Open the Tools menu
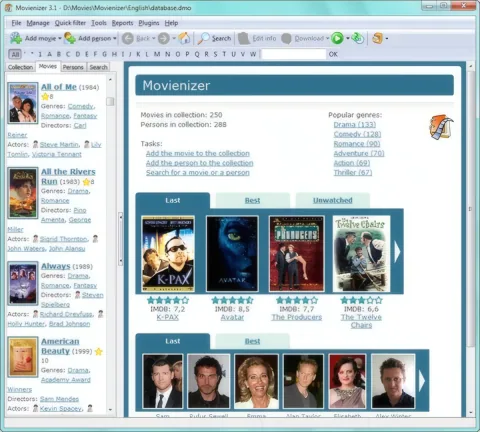This screenshot has width=480, height=432. click(99, 23)
